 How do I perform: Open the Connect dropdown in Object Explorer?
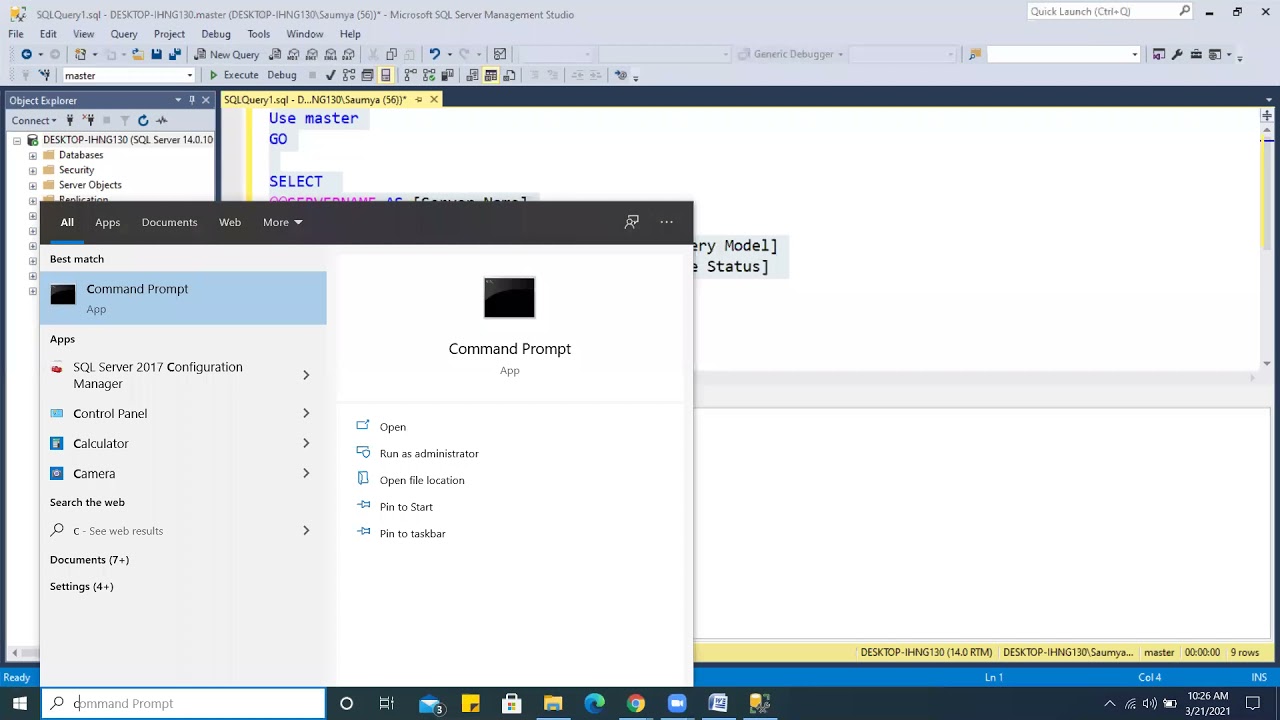pyautogui.click(x=34, y=120)
